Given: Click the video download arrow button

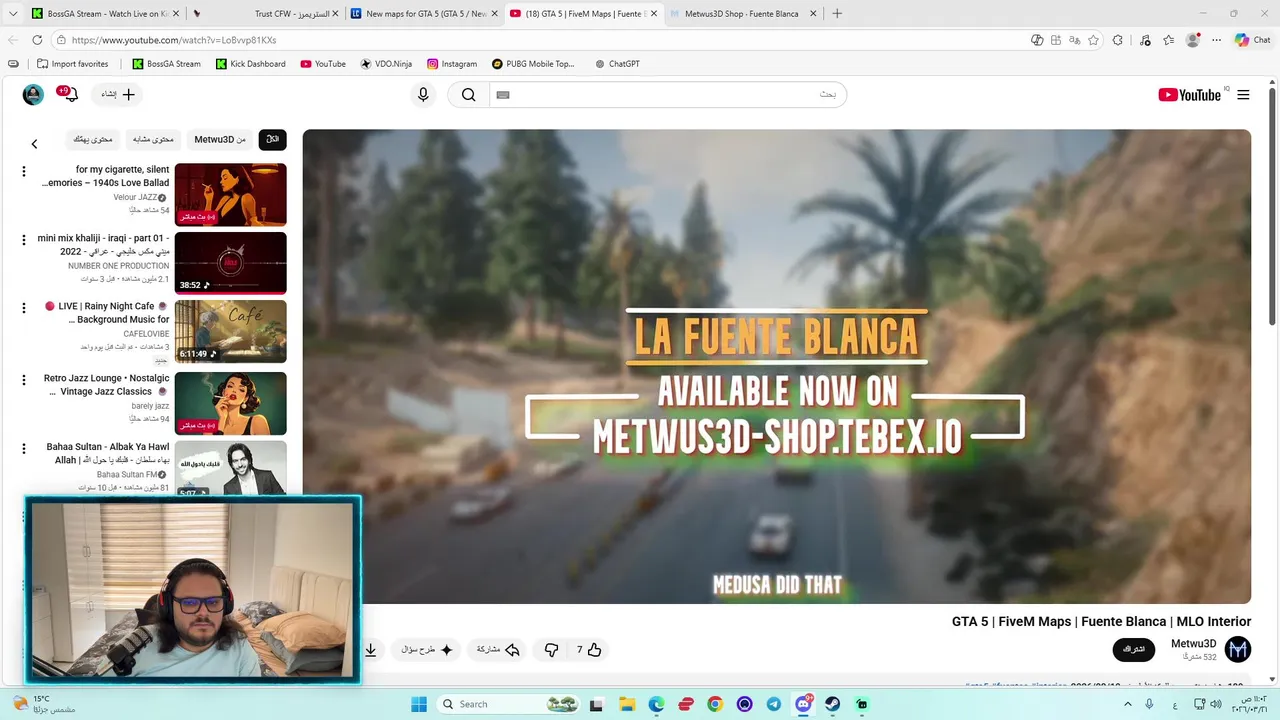Looking at the screenshot, I should tap(370, 650).
